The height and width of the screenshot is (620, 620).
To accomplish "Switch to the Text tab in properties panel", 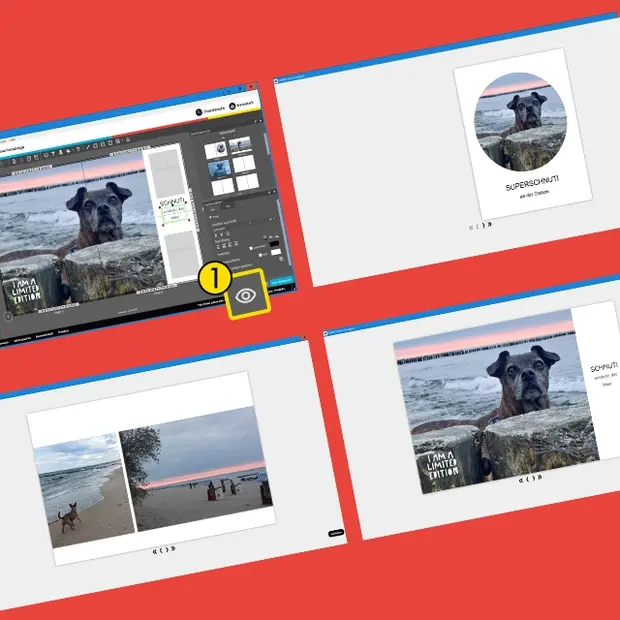I will point(228,206).
